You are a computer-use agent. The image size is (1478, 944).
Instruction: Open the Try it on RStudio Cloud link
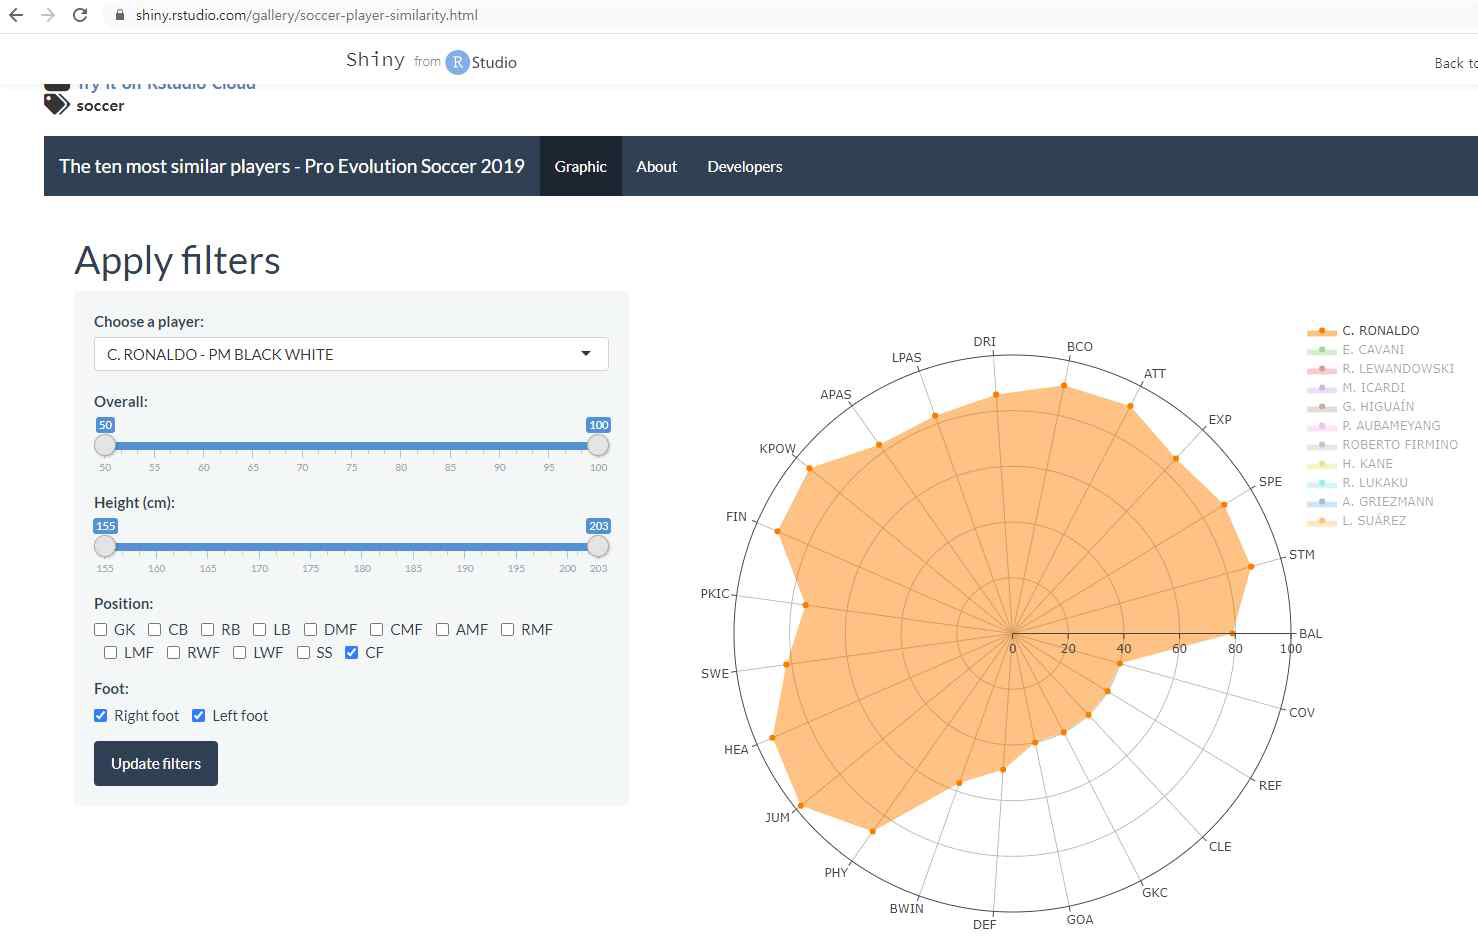[166, 85]
